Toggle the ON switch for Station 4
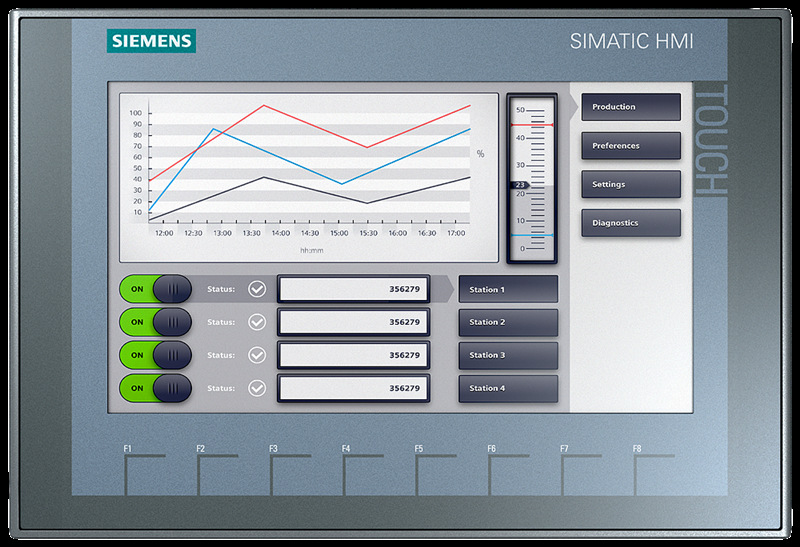This screenshot has width=800, height=547. [x=155, y=388]
